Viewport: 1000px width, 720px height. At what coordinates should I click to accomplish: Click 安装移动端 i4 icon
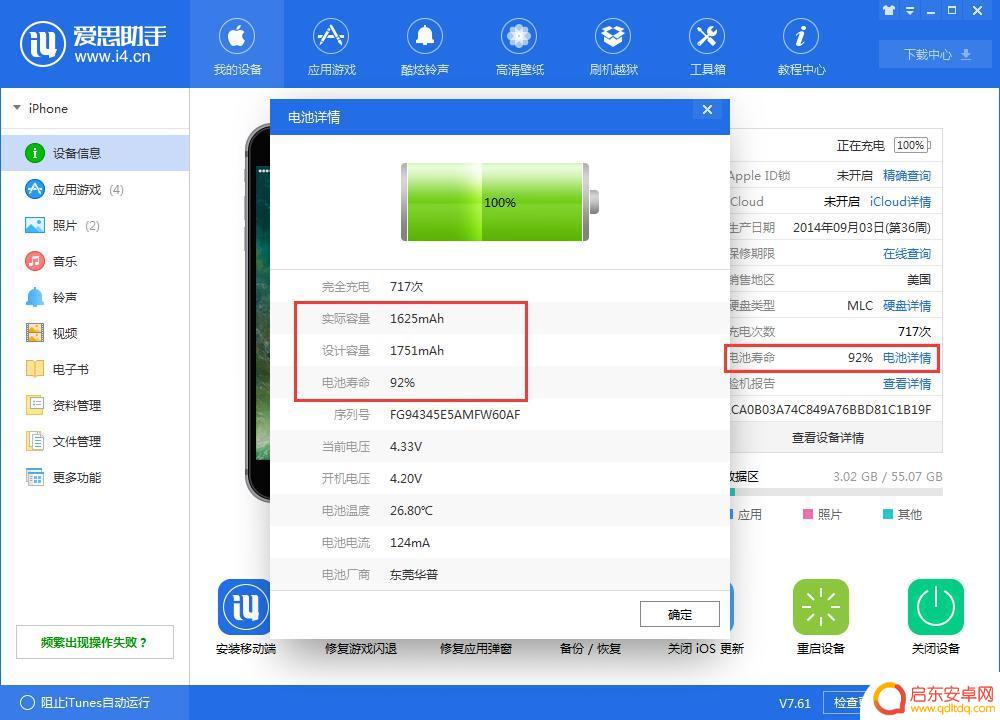click(245, 606)
